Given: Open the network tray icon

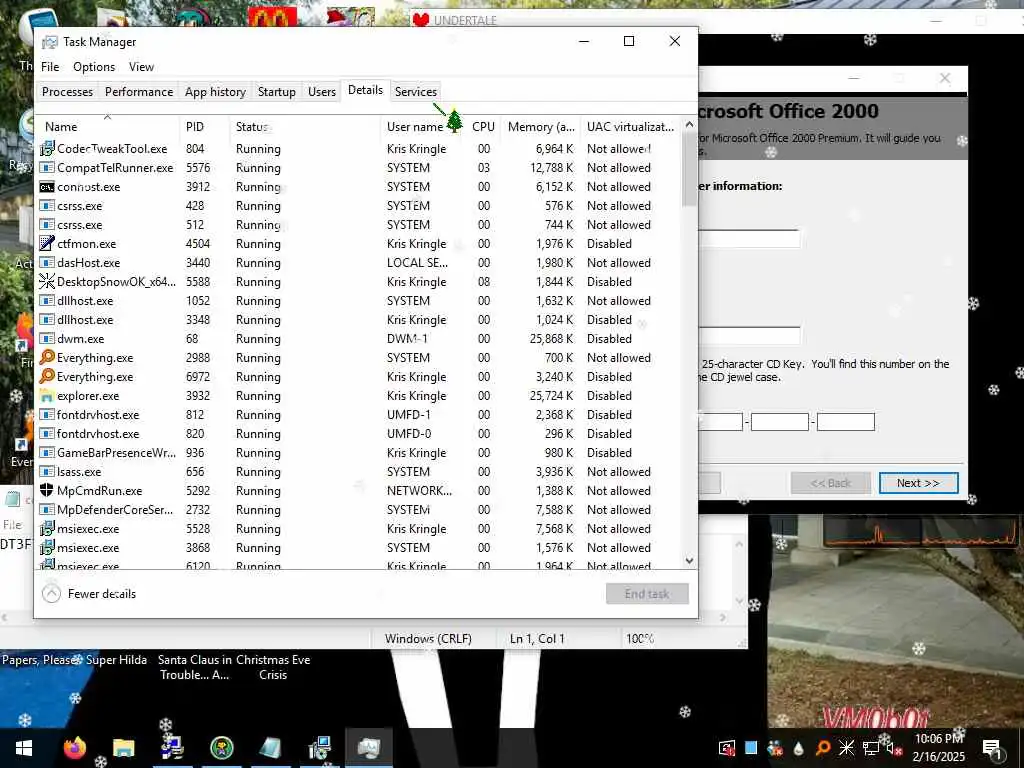Looking at the screenshot, I should [871, 748].
